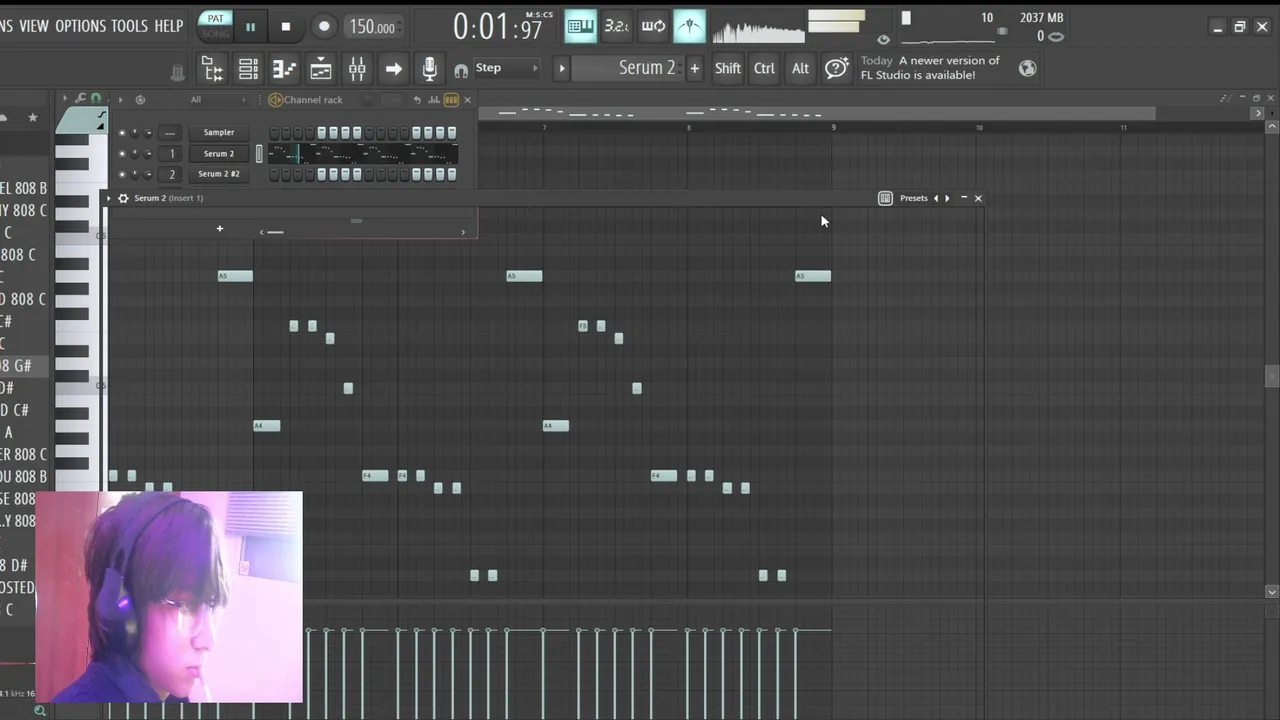Expand the pattern selector arrow before Serum 2

pyautogui.click(x=561, y=68)
